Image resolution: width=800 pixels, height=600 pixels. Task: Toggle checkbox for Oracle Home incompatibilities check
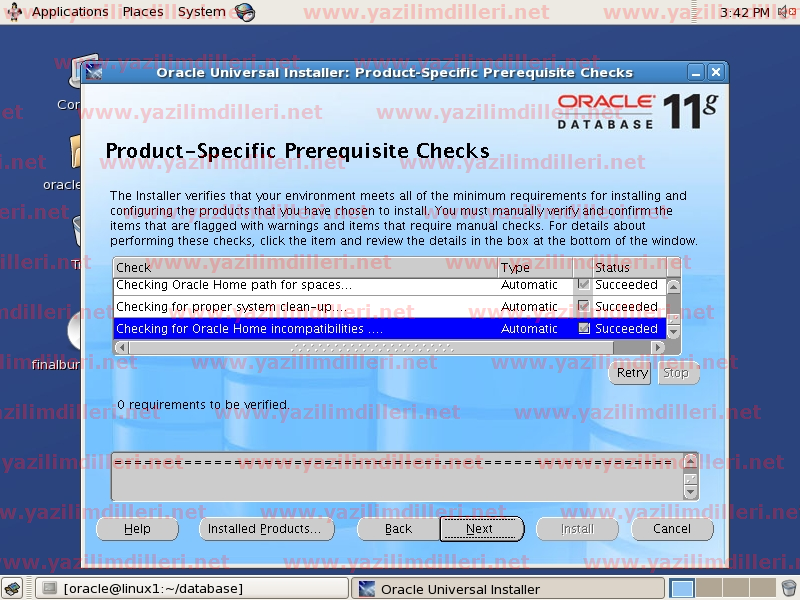coord(584,329)
